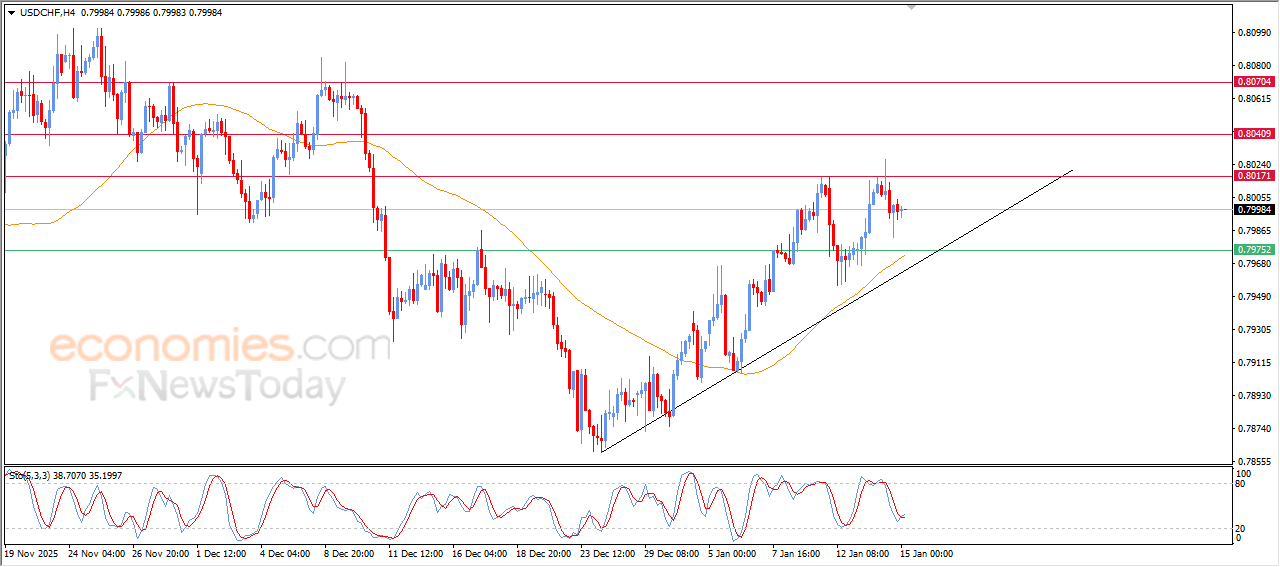1280x567 pixels.
Task: Click the chart shift triangle marker at top
Action: [911, 7]
